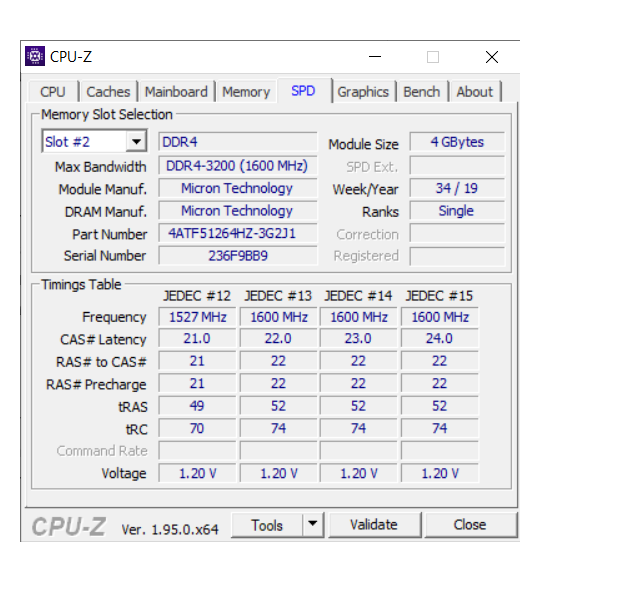Expand the Slot #2 dropdown arrow

tap(136, 141)
